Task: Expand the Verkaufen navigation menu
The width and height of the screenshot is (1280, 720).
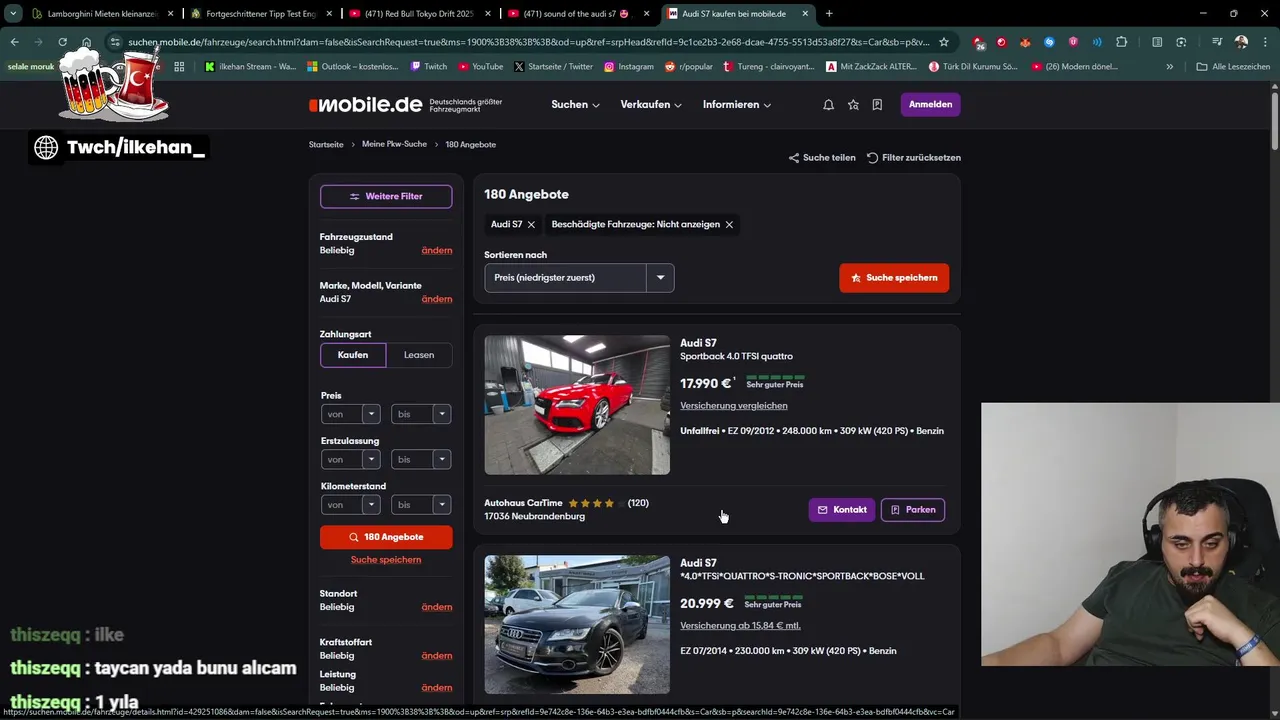Action: pos(651,105)
